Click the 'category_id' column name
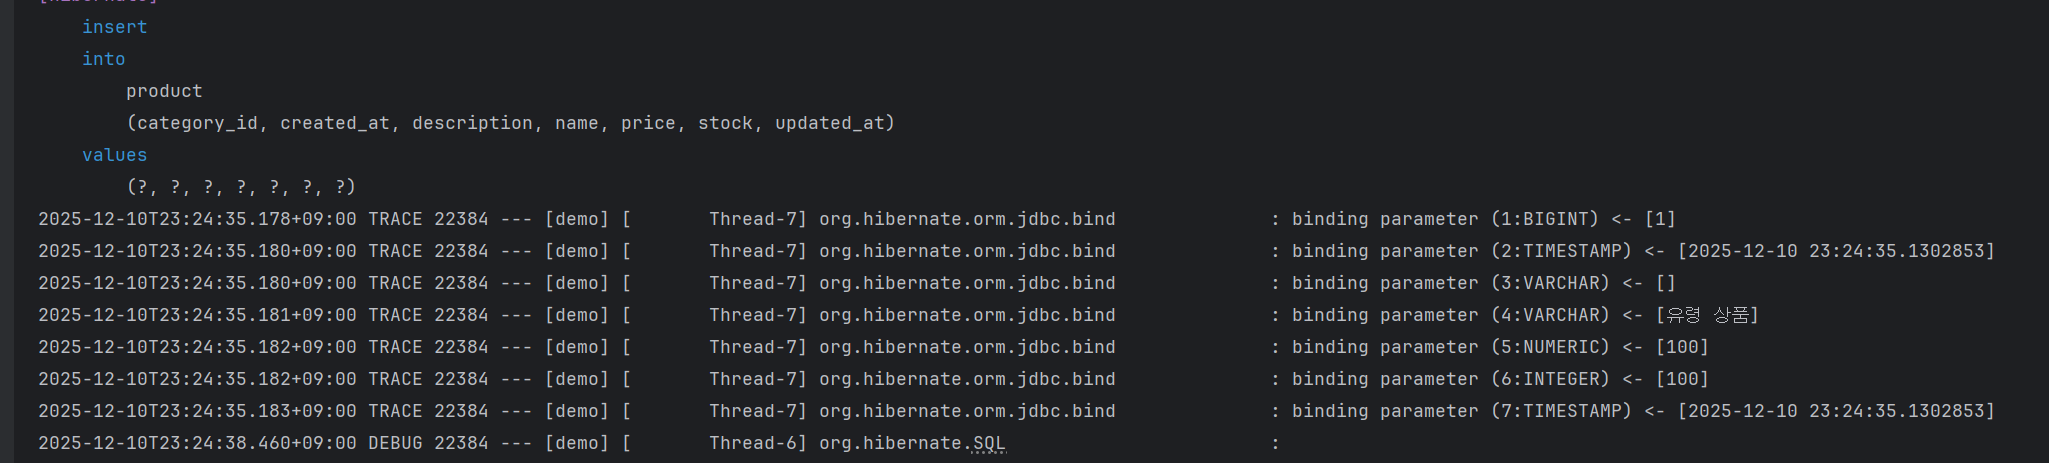Screen dimensions: 2049x463 point(198,123)
